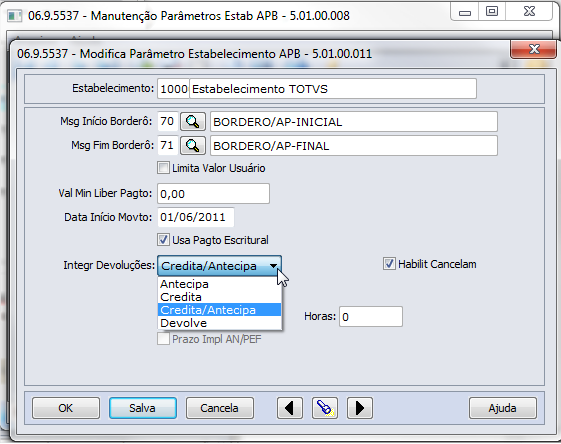The height and width of the screenshot is (444, 561).
Task: Click the Horas label
Action: click(x=320, y=316)
